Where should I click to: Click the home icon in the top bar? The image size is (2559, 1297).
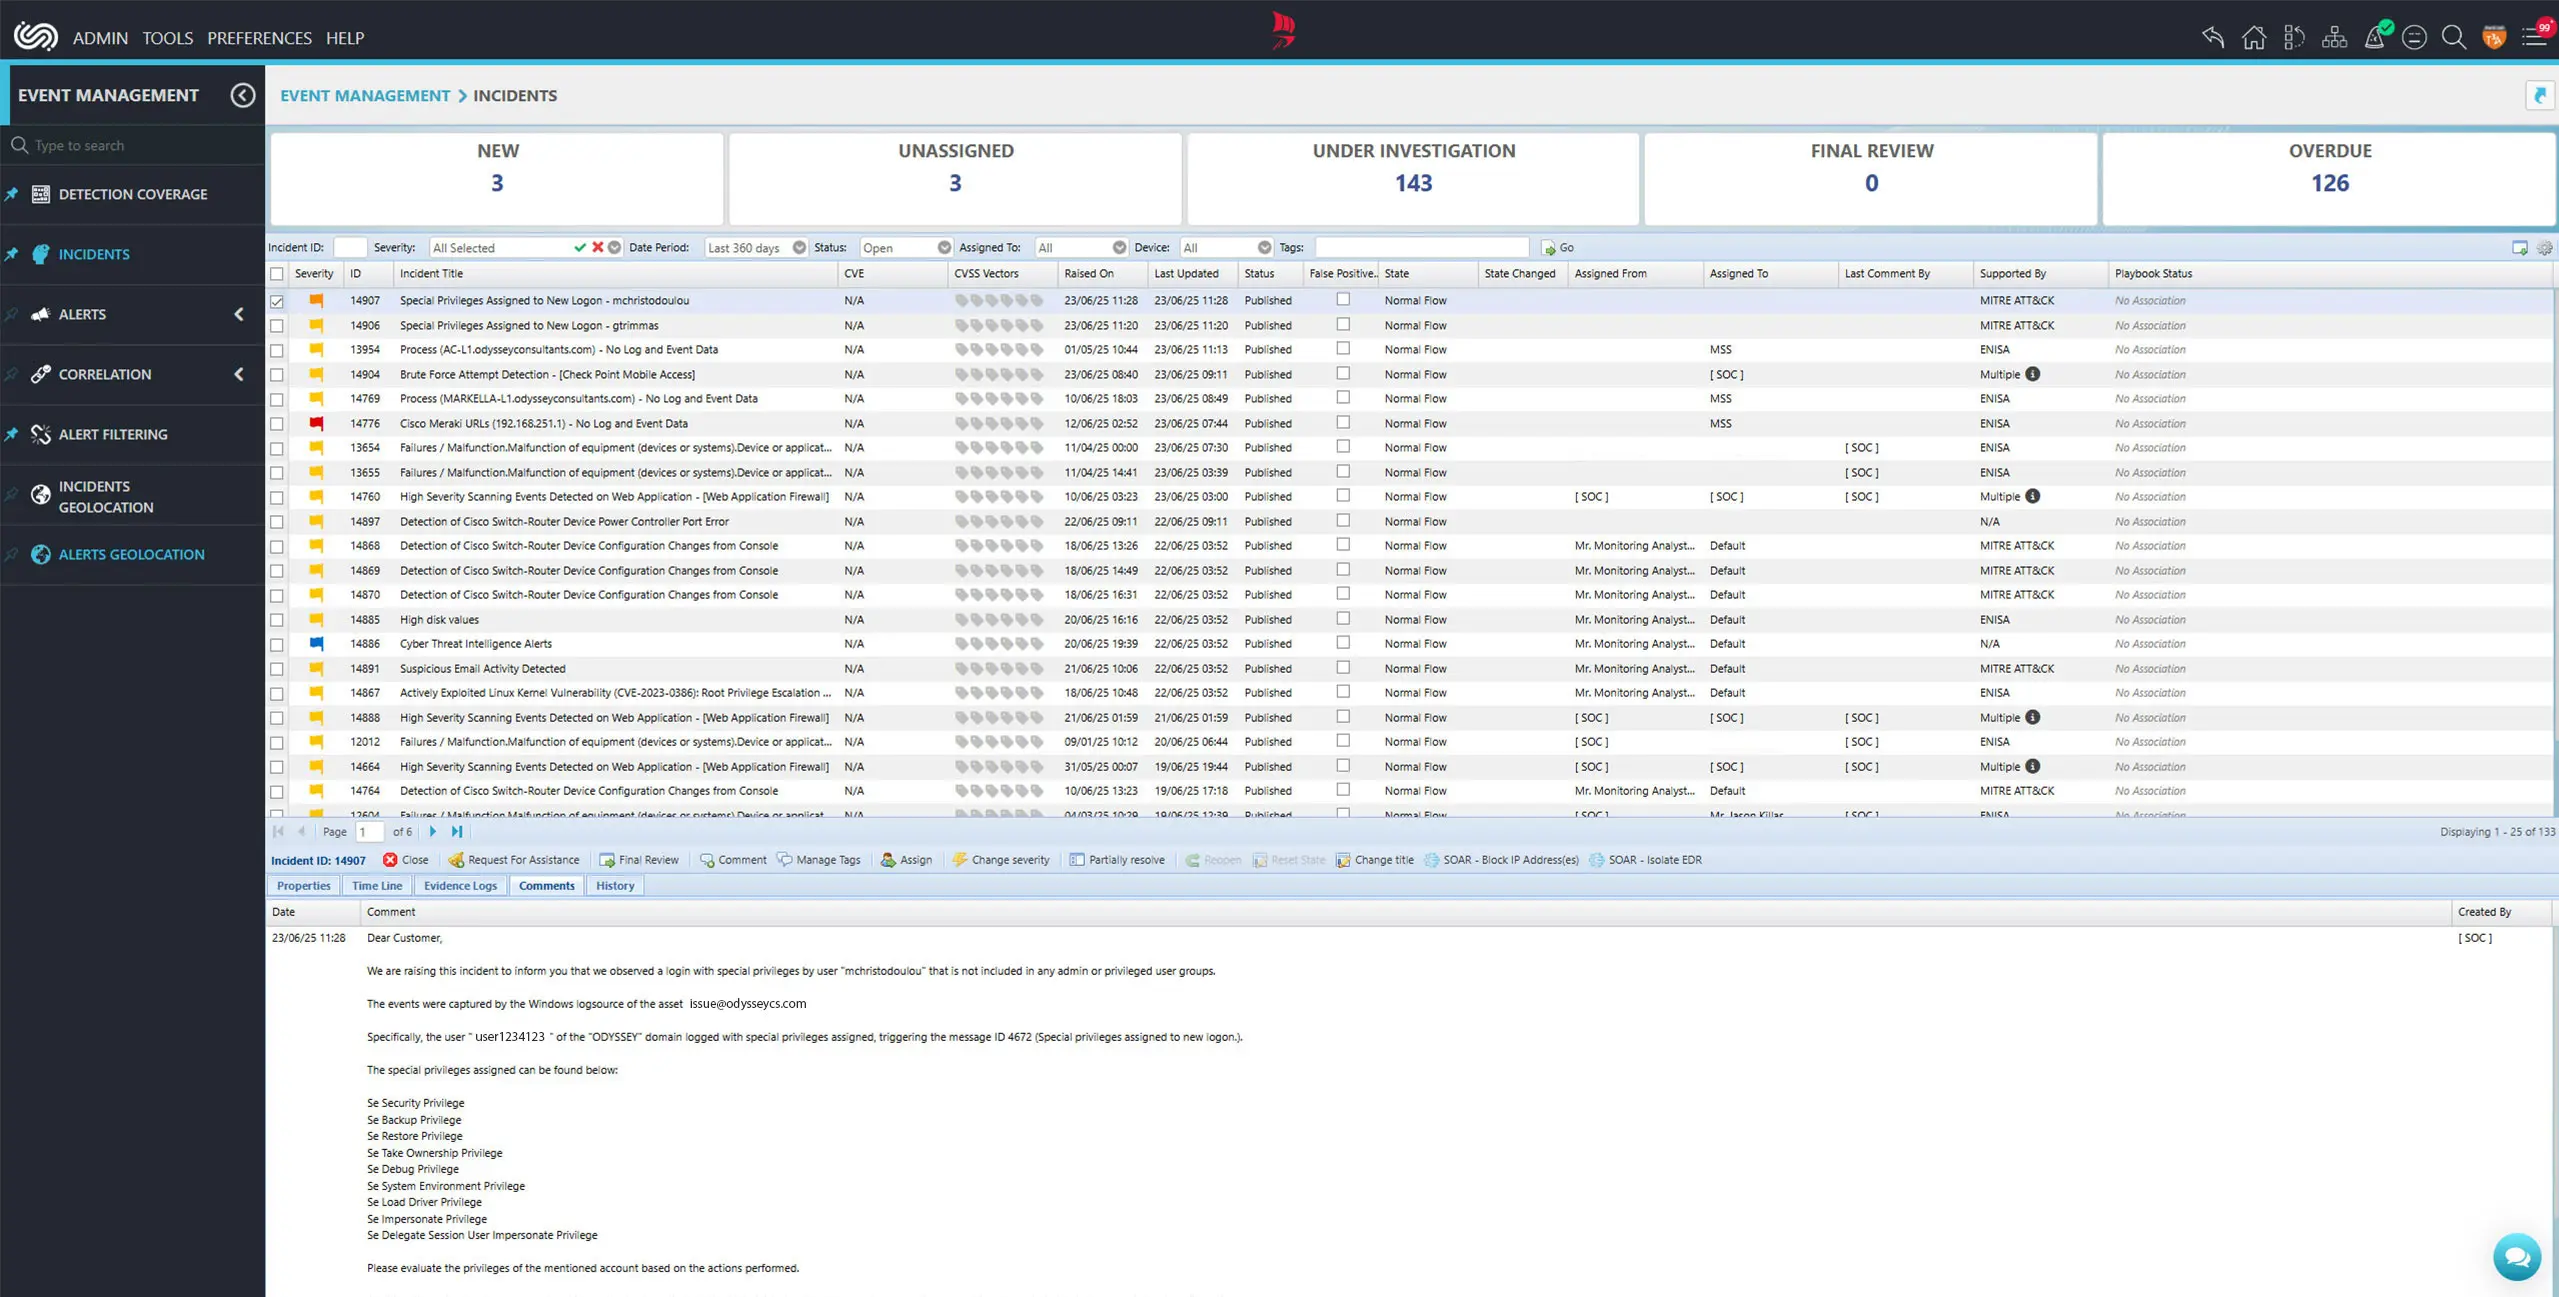click(2254, 37)
